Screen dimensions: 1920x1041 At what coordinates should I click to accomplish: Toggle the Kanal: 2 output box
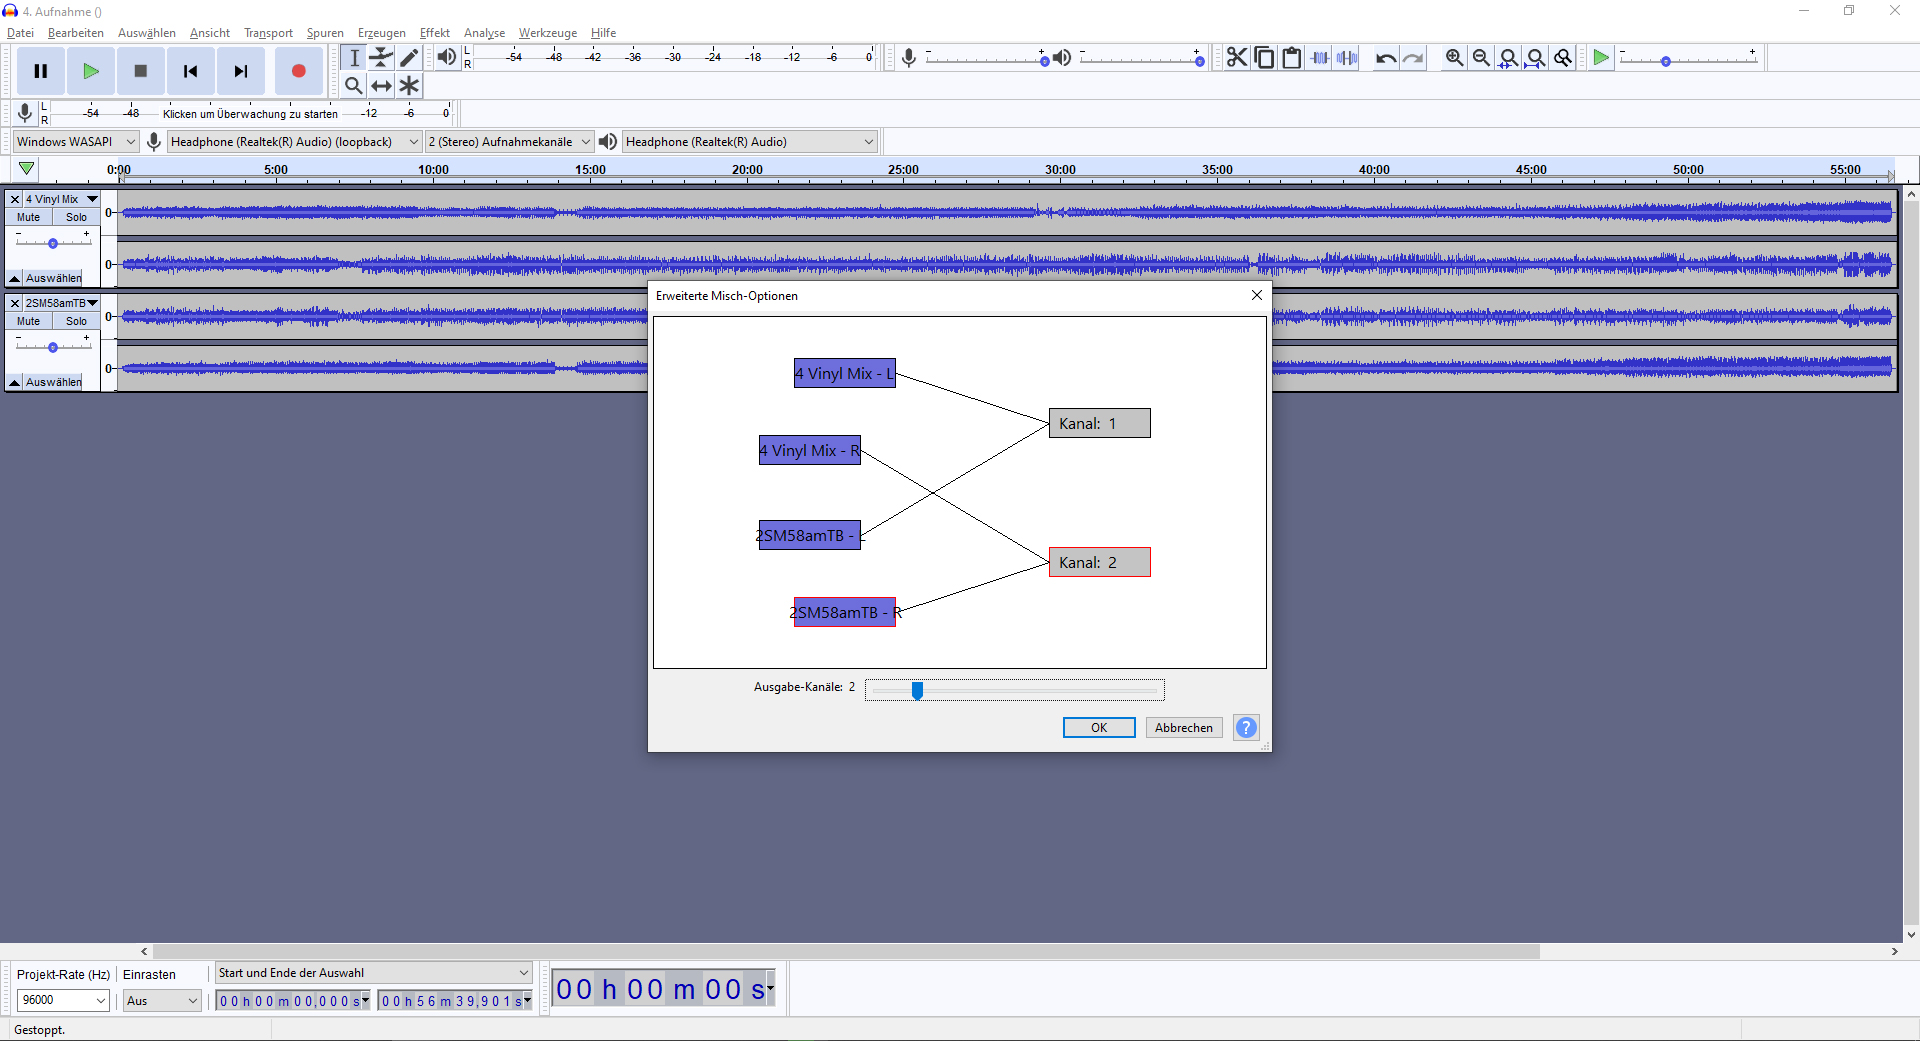(1099, 562)
